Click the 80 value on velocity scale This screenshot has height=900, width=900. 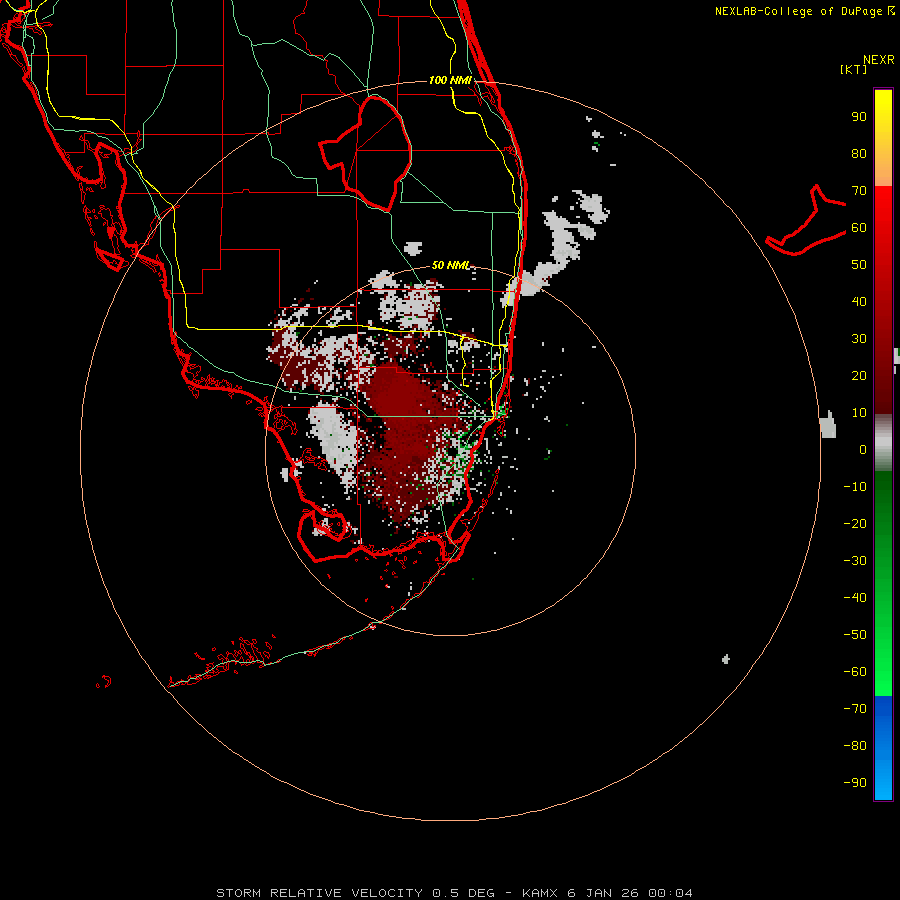(x=859, y=154)
